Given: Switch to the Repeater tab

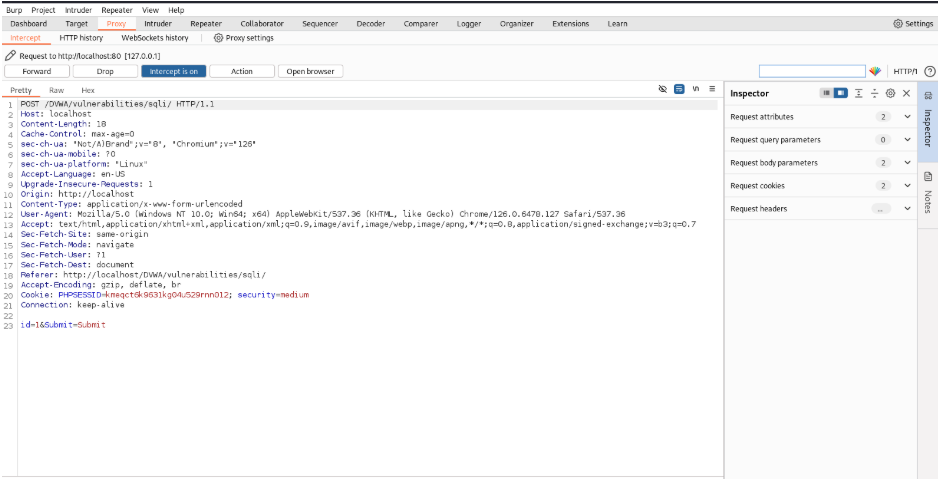Looking at the screenshot, I should [x=206, y=23].
